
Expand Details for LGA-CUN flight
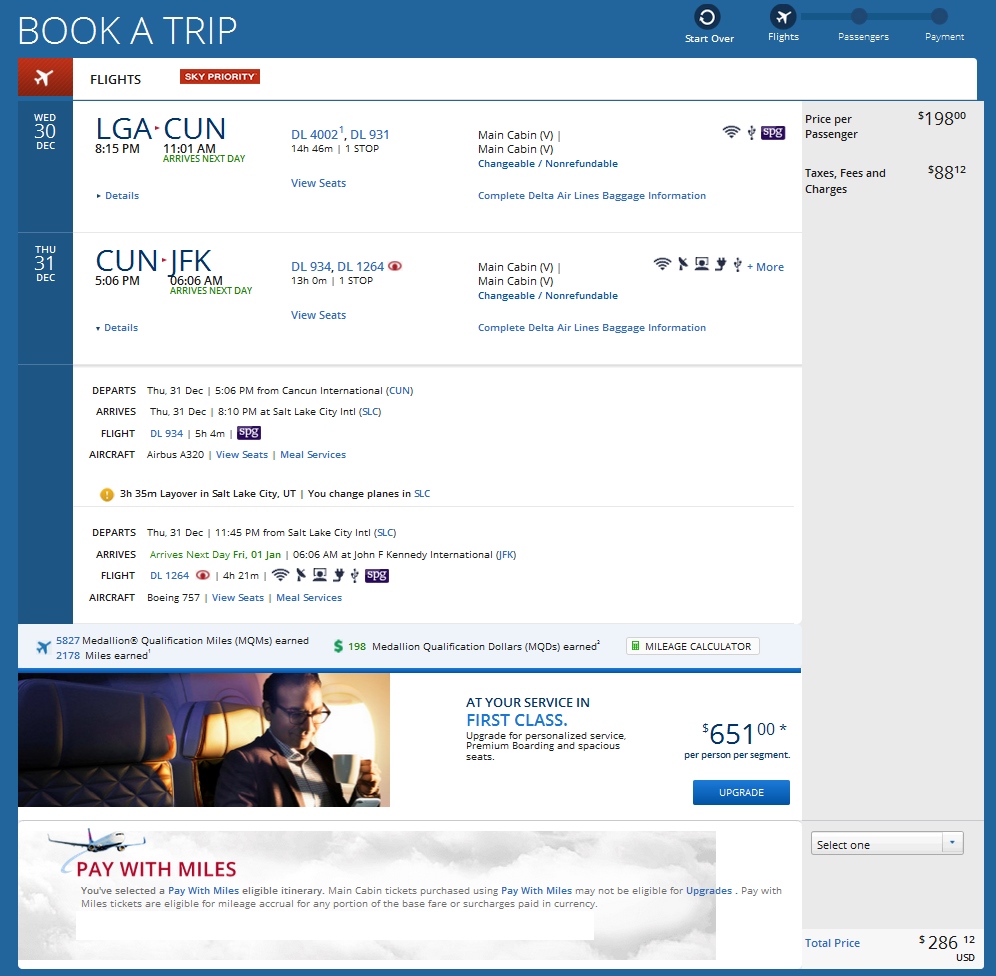[118, 196]
